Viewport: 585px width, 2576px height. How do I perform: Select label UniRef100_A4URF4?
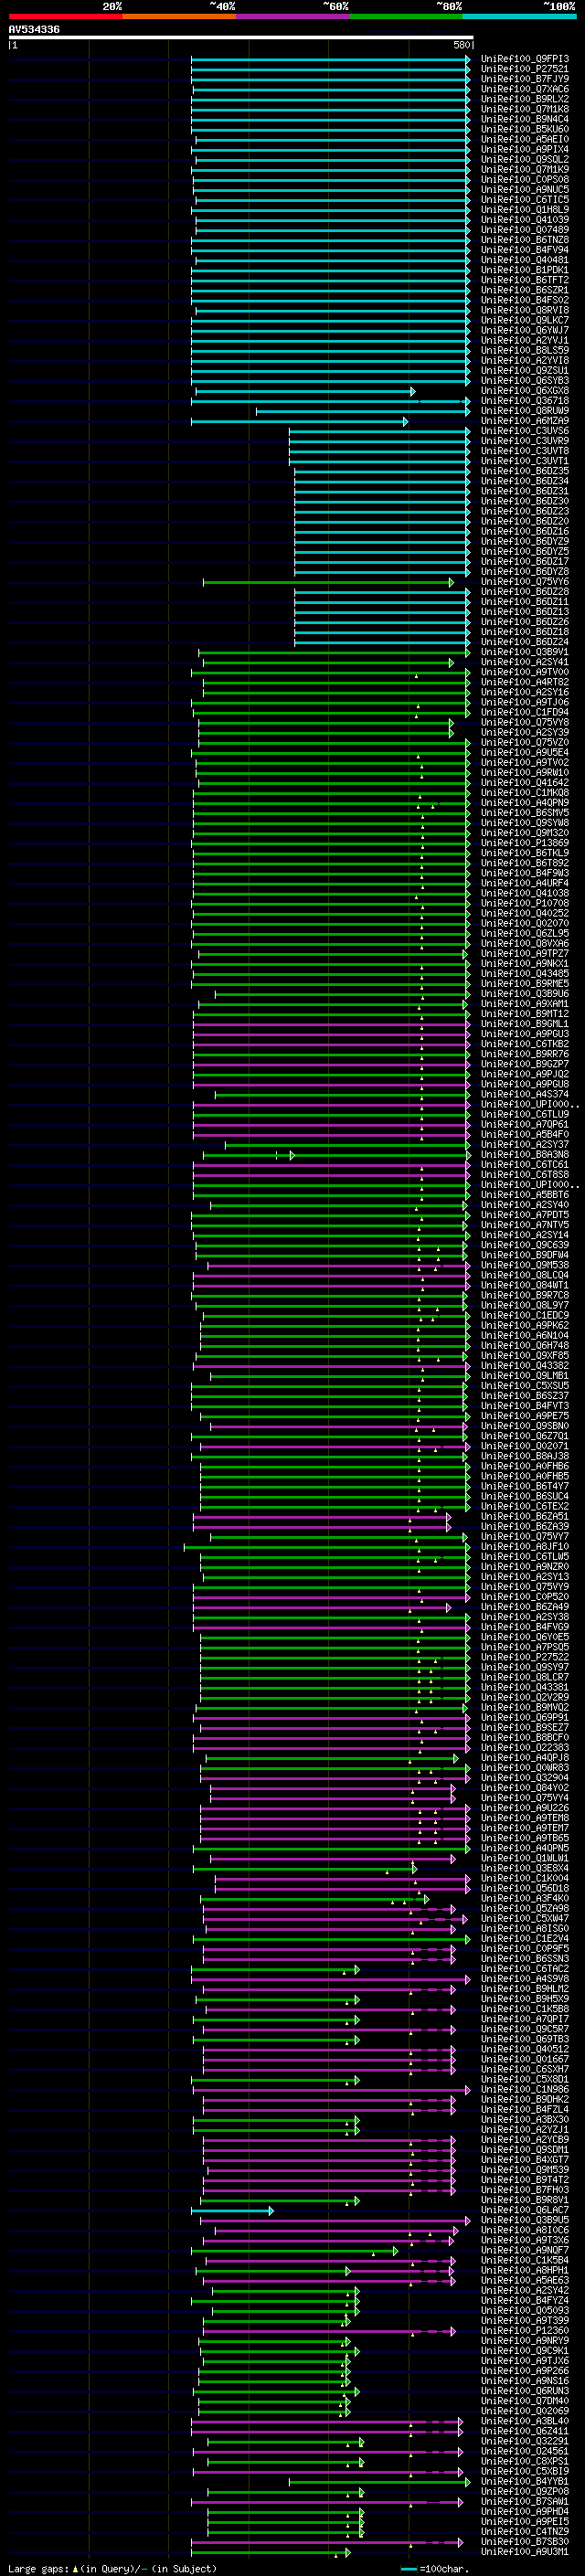tap(525, 883)
